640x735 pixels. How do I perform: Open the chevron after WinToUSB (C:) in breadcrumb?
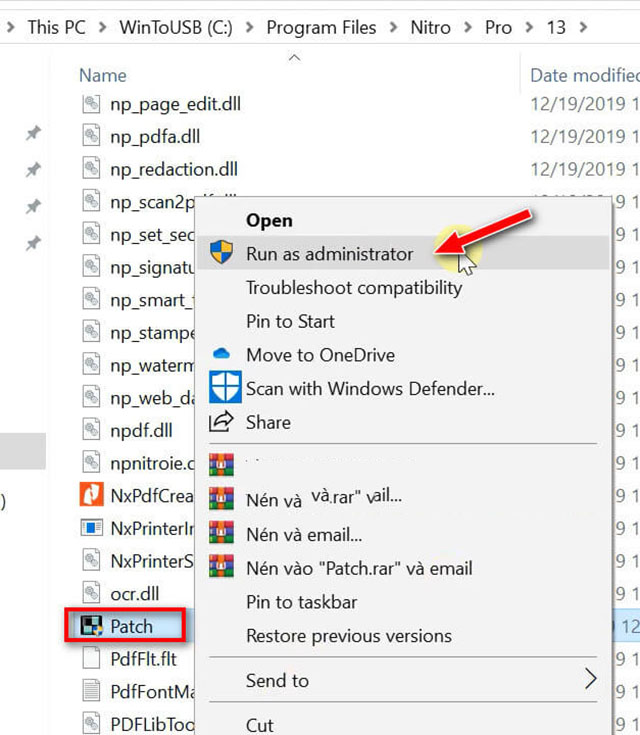point(250,27)
